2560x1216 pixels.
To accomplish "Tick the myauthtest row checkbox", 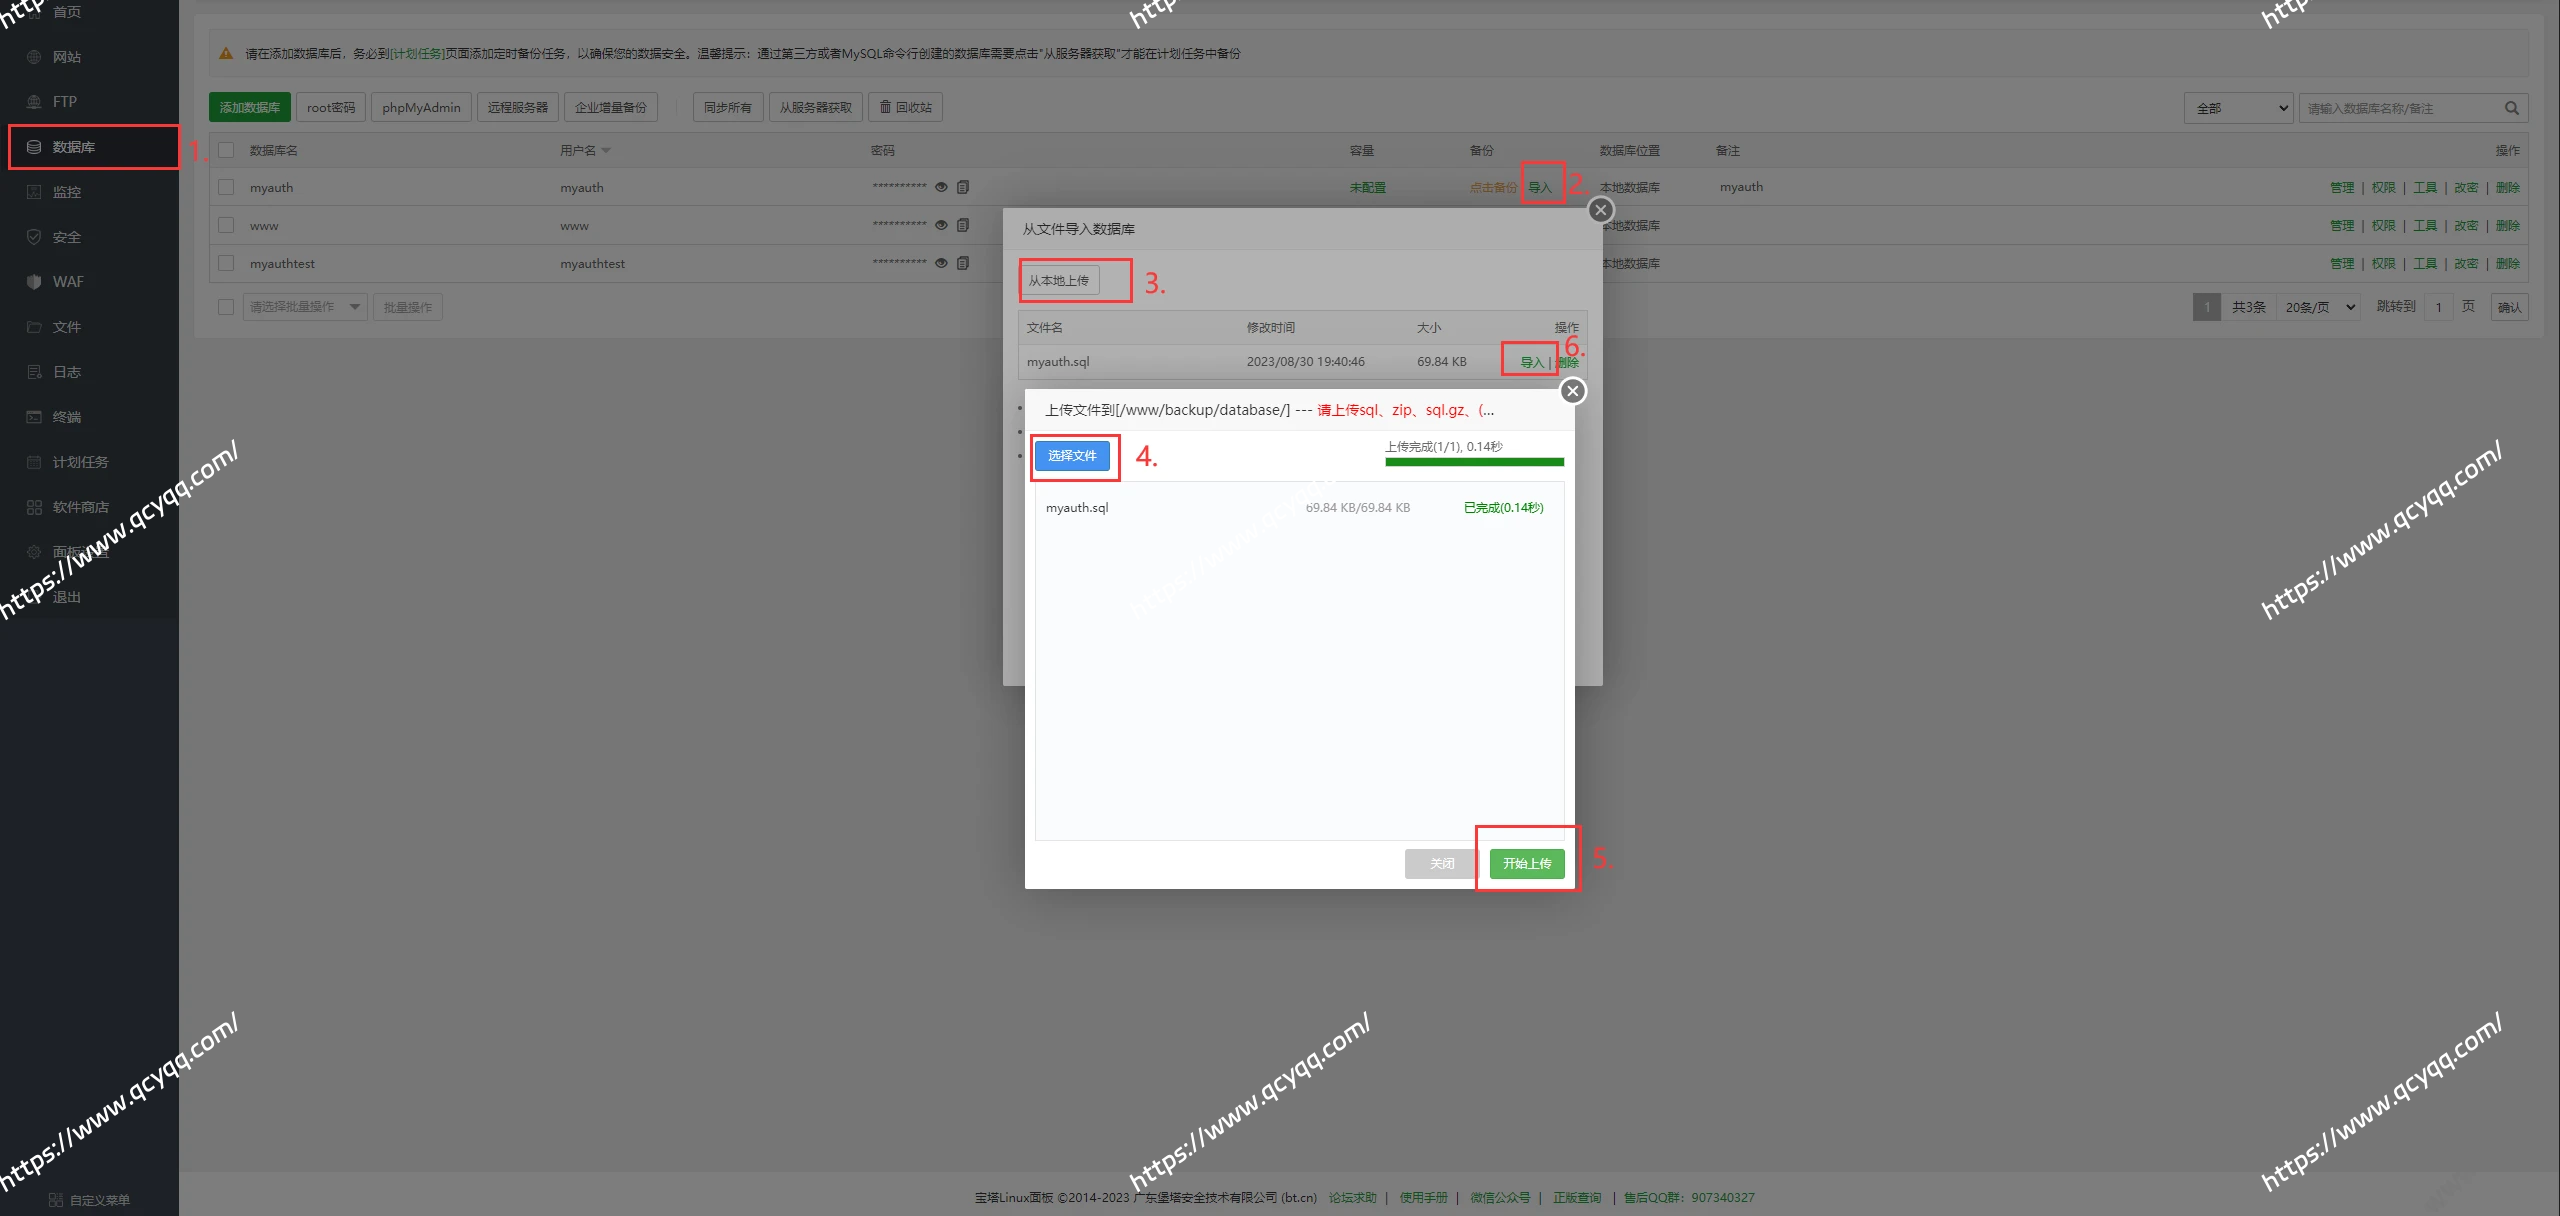I will (226, 263).
